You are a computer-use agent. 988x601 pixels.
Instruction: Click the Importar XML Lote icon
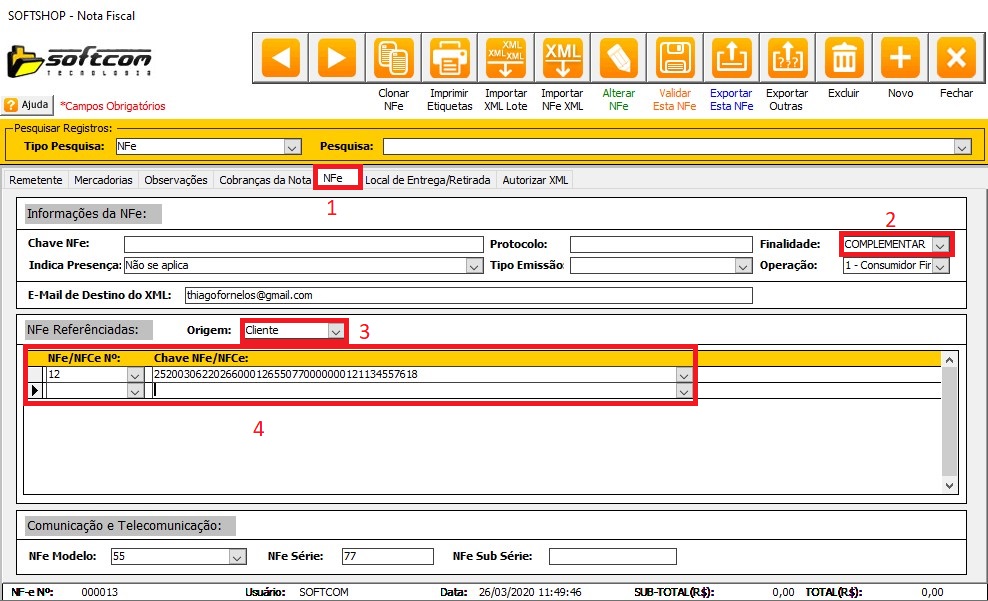(x=506, y=58)
